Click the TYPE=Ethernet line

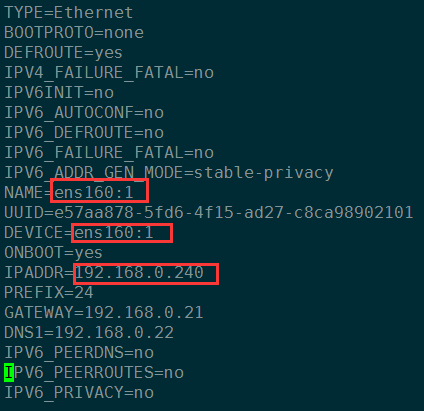(x=69, y=13)
